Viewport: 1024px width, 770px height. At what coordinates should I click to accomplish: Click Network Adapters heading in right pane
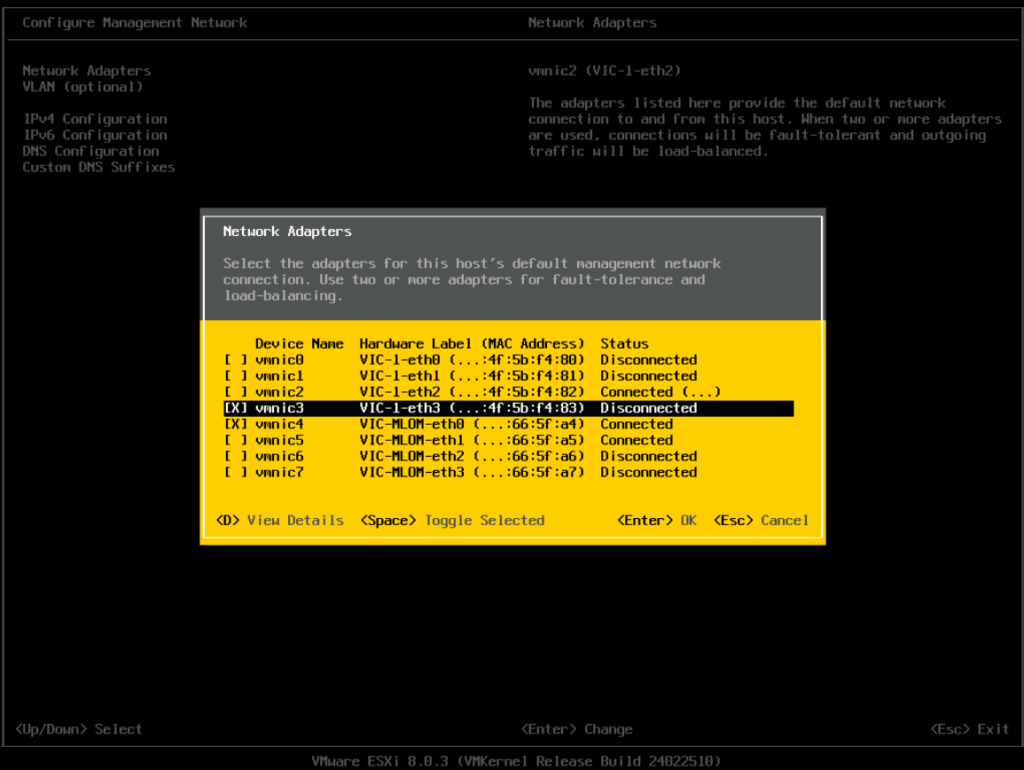pos(592,22)
